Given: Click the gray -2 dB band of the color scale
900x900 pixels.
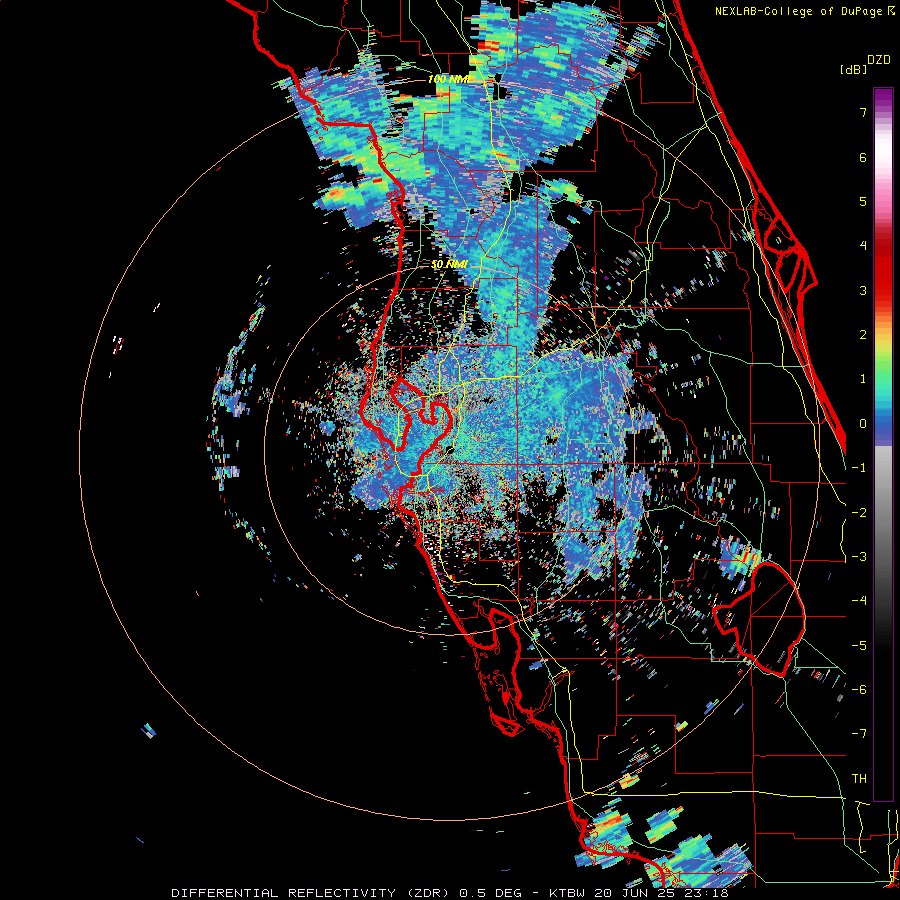Looking at the screenshot, I should coord(883,511).
